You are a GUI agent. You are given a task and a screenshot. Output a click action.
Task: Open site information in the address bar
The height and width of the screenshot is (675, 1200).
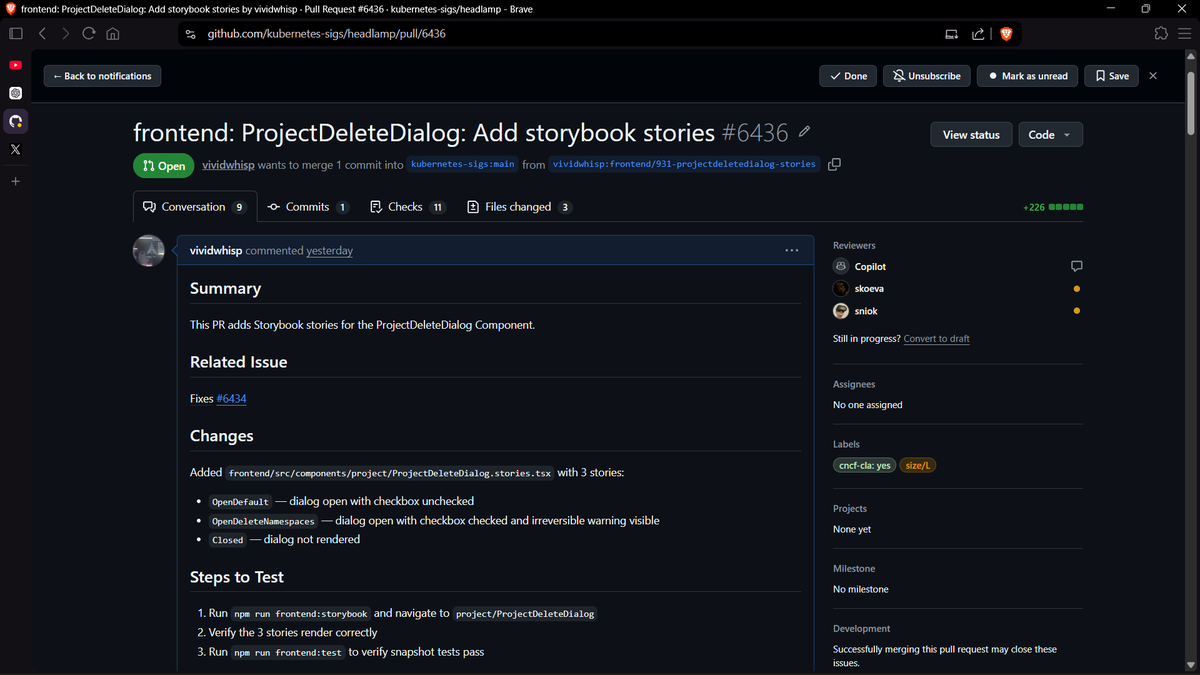(x=190, y=34)
